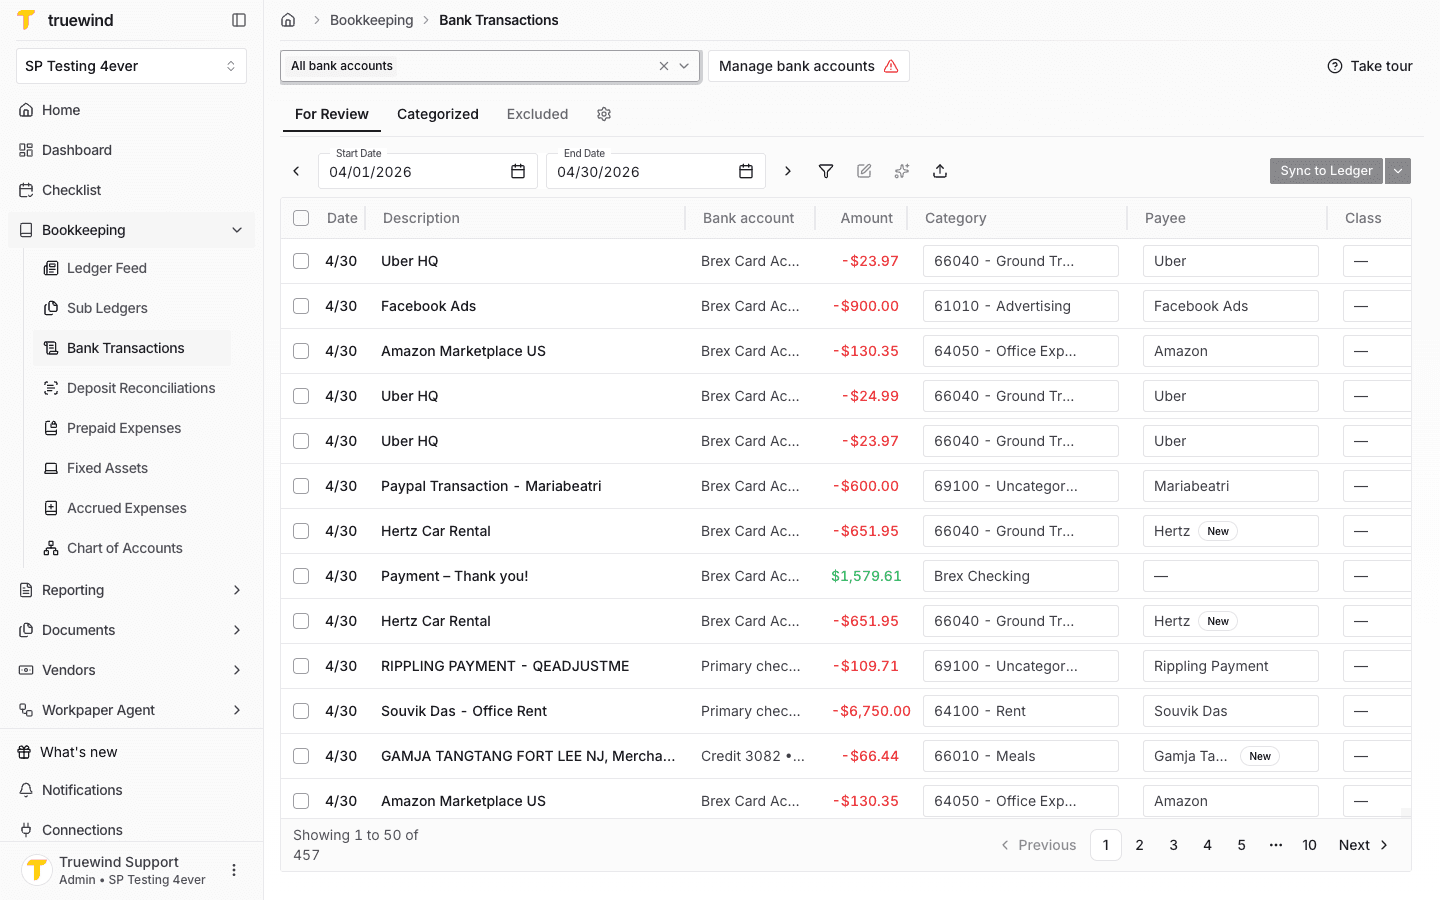
Task: Check the RIPPLING PAYMENT row checkbox
Action: (301, 666)
